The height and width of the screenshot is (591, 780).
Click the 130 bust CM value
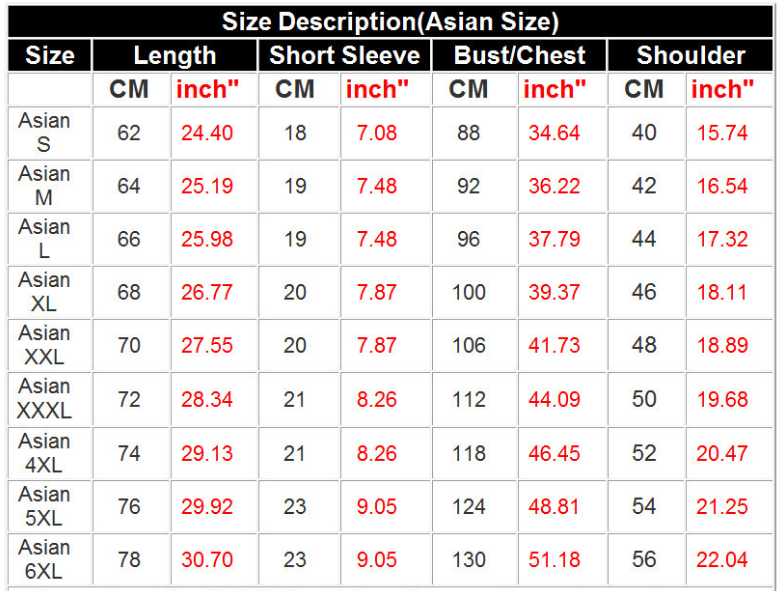click(469, 560)
